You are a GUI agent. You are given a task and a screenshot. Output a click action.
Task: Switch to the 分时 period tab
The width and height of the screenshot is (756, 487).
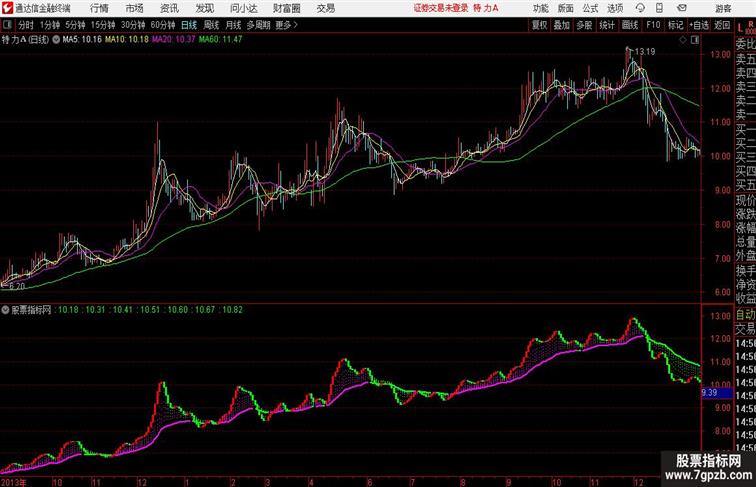point(26,25)
